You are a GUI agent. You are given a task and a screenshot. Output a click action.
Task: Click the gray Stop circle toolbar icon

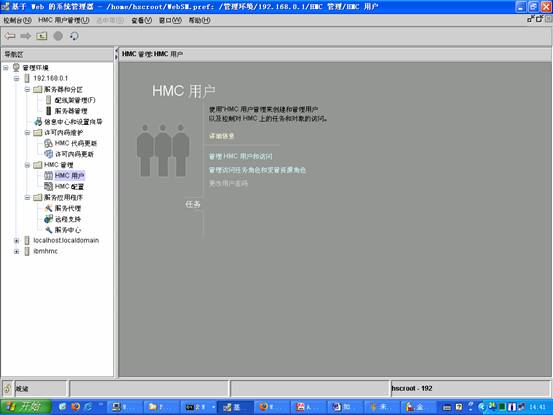coord(58,36)
